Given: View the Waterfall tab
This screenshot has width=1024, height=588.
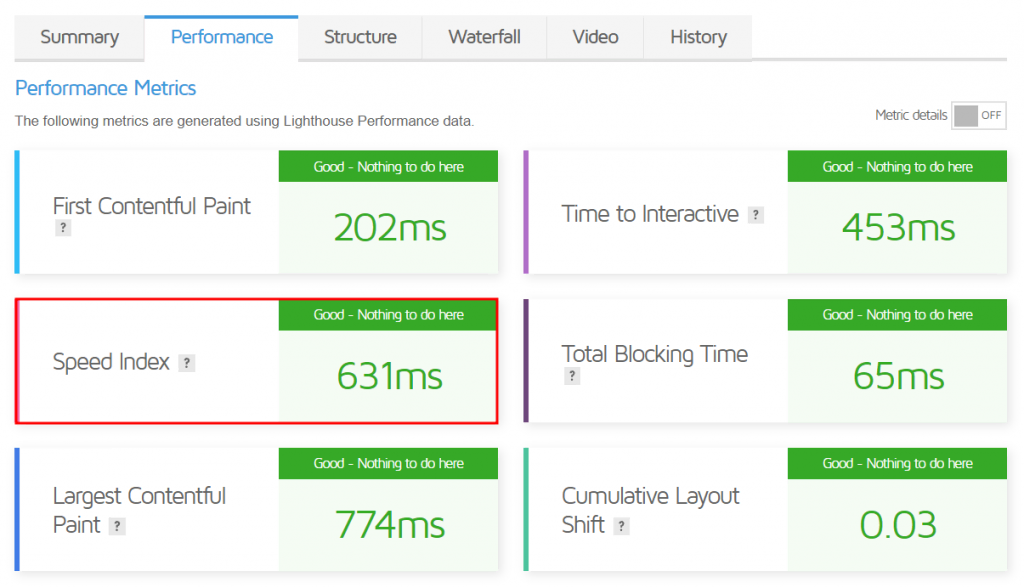Looking at the screenshot, I should (x=484, y=37).
